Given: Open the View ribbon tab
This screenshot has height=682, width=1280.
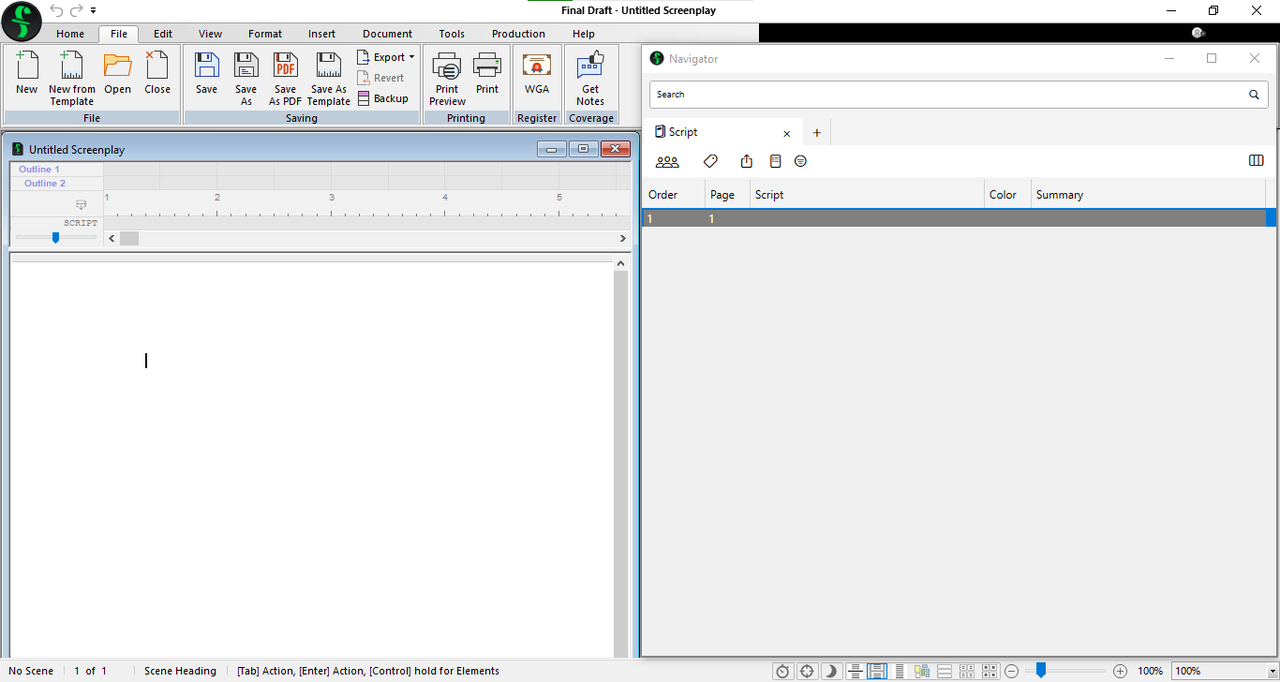Looking at the screenshot, I should coord(210,34).
